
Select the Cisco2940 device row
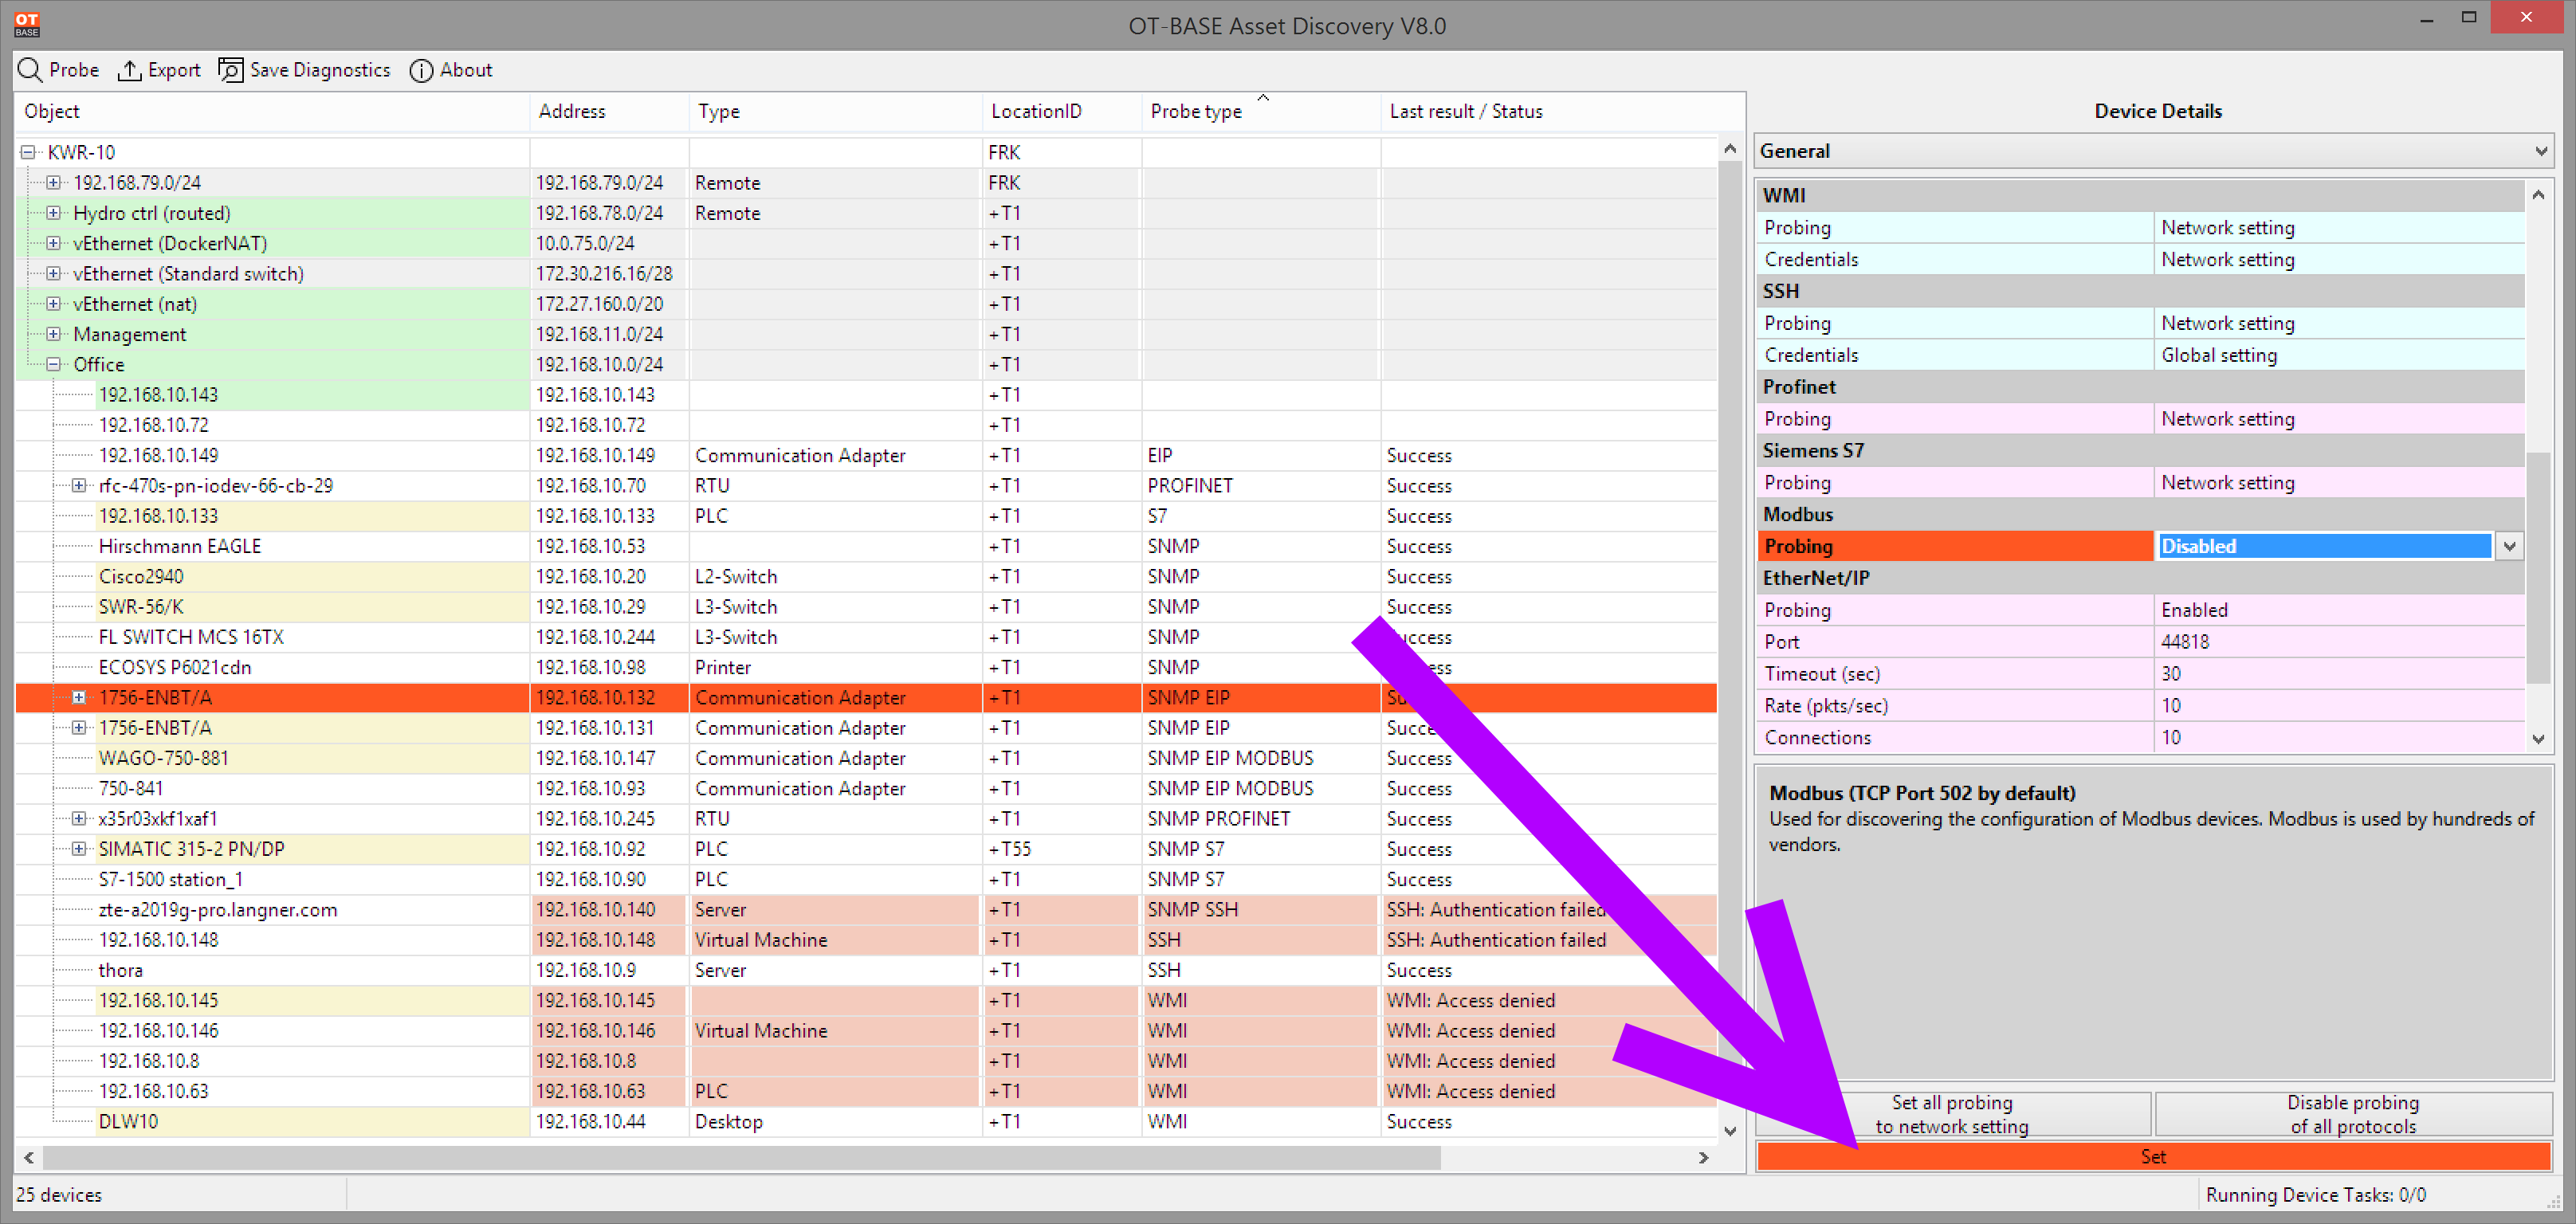coord(866,576)
